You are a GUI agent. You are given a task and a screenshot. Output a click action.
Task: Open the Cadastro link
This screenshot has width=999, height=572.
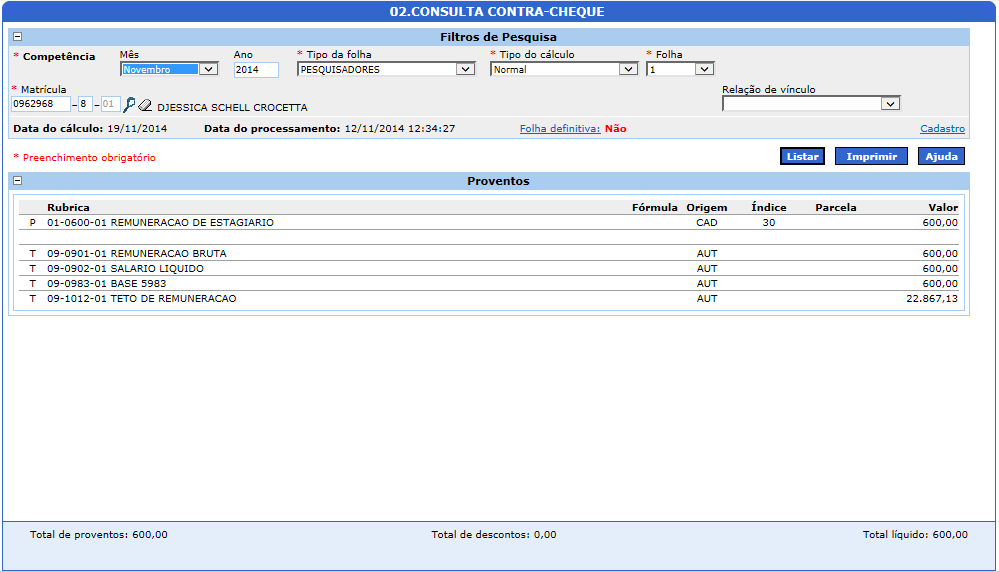coord(942,129)
